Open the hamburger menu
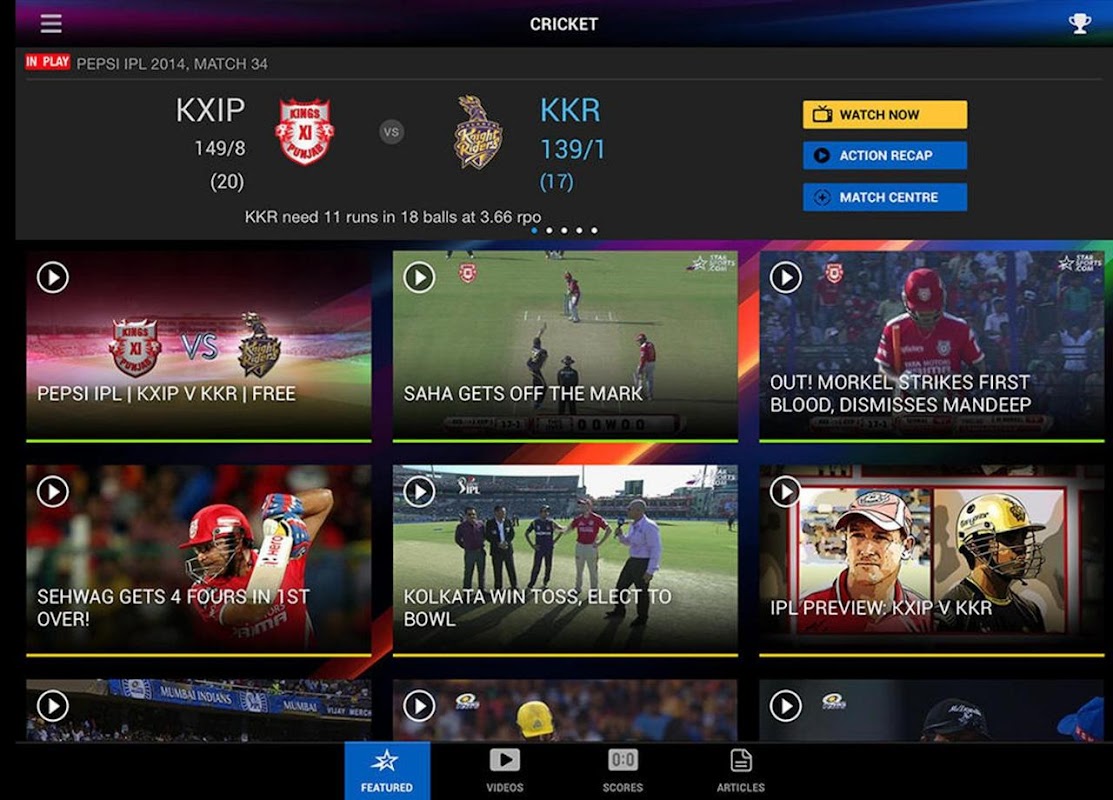Screen dimensions: 1113x800 (51, 23)
